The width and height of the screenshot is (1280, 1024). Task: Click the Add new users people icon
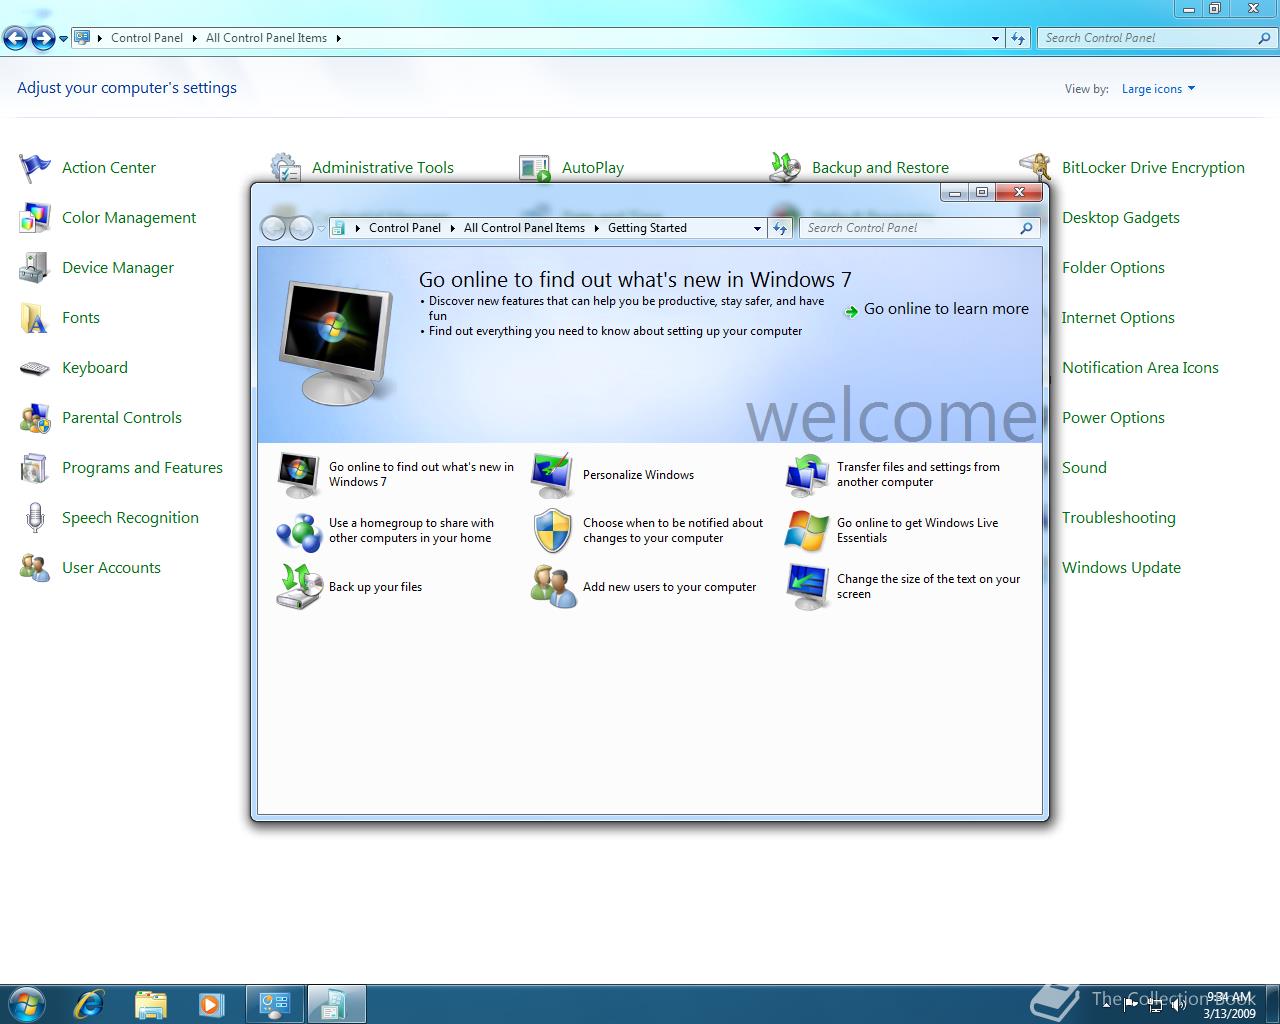pyautogui.click(x=552, y=587)
